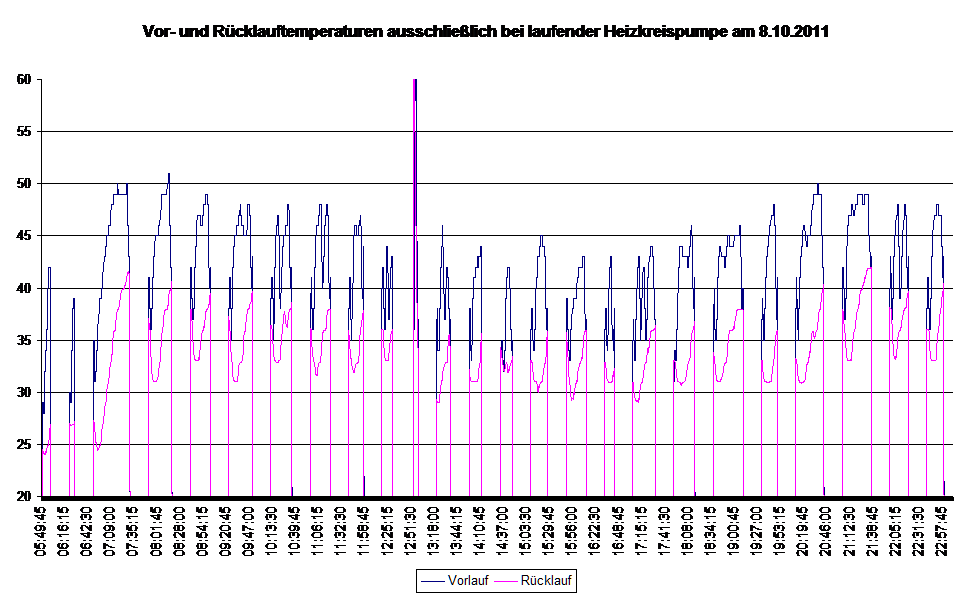Screen dimensions: 968x601
Task: Click the bottom y-axis value label
Action: tap(27, 496)
